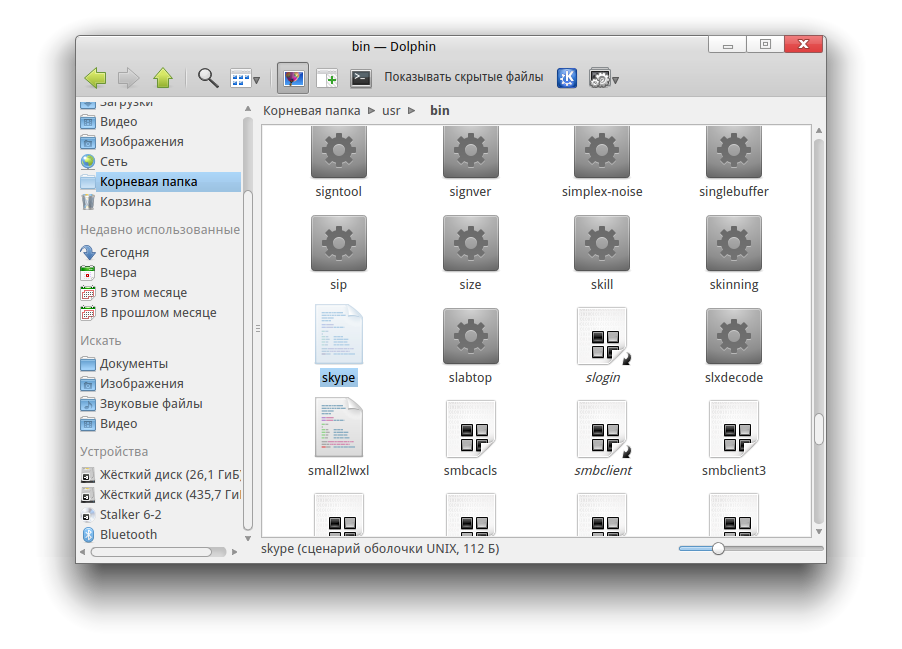Click 'Корневая папка' breadcrumb segment

click(x=311, y=110)
